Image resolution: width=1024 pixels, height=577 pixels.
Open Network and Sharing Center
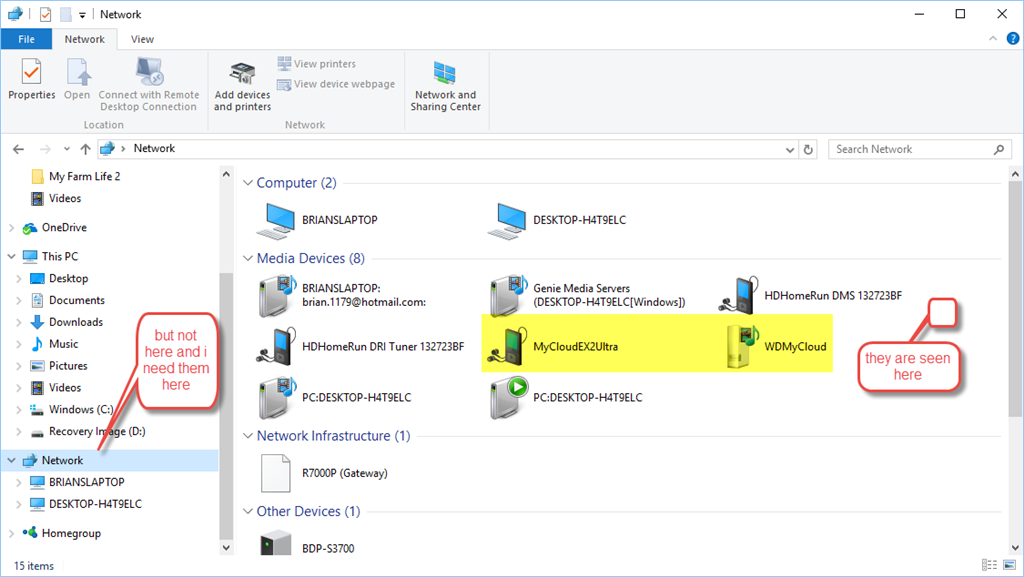tap(445, 87)
